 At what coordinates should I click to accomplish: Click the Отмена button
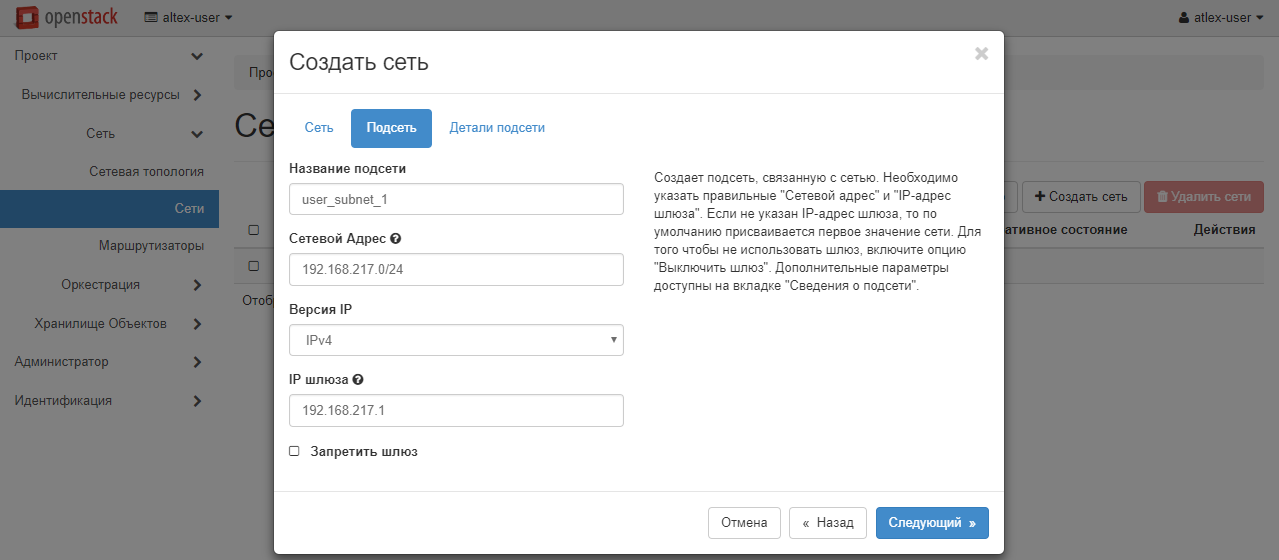click(x=744, y=522)
